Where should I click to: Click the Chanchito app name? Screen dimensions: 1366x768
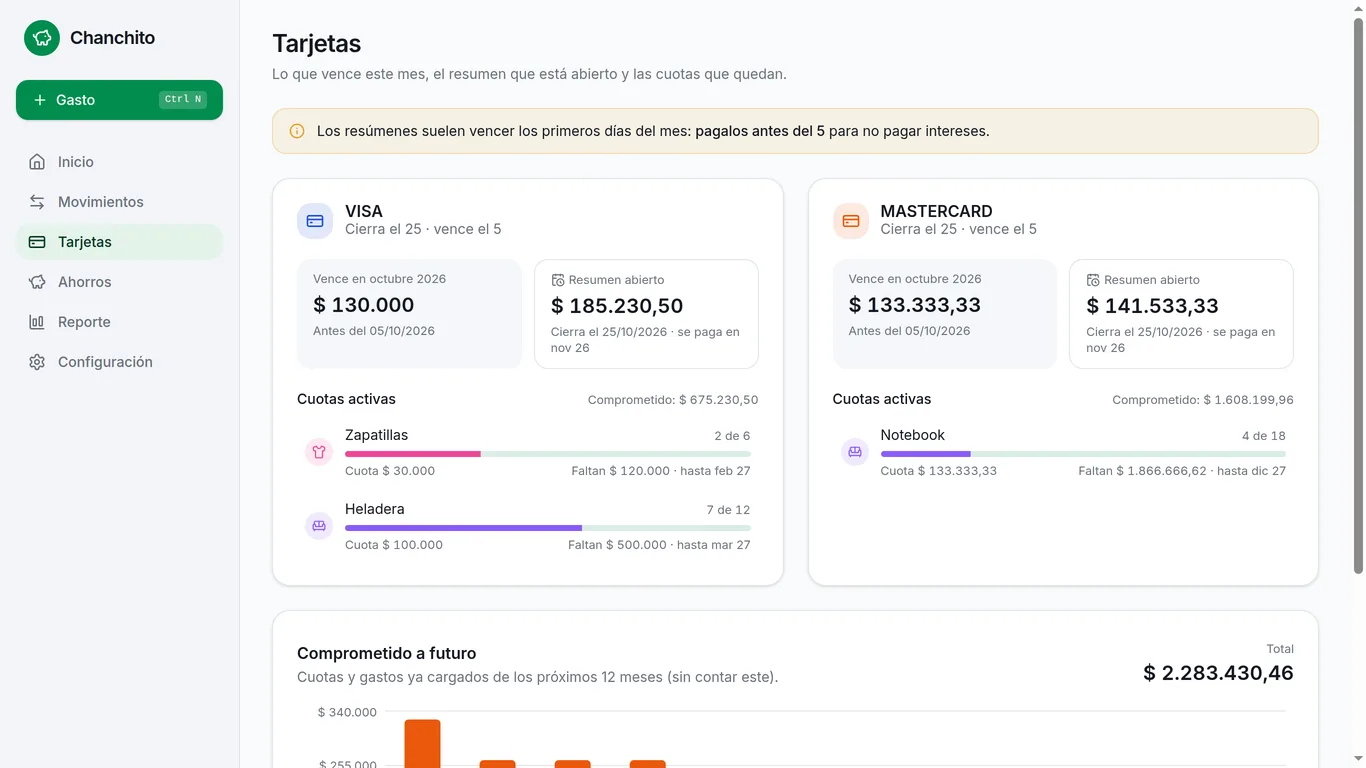pyautogui.click(x=112, y=38)
